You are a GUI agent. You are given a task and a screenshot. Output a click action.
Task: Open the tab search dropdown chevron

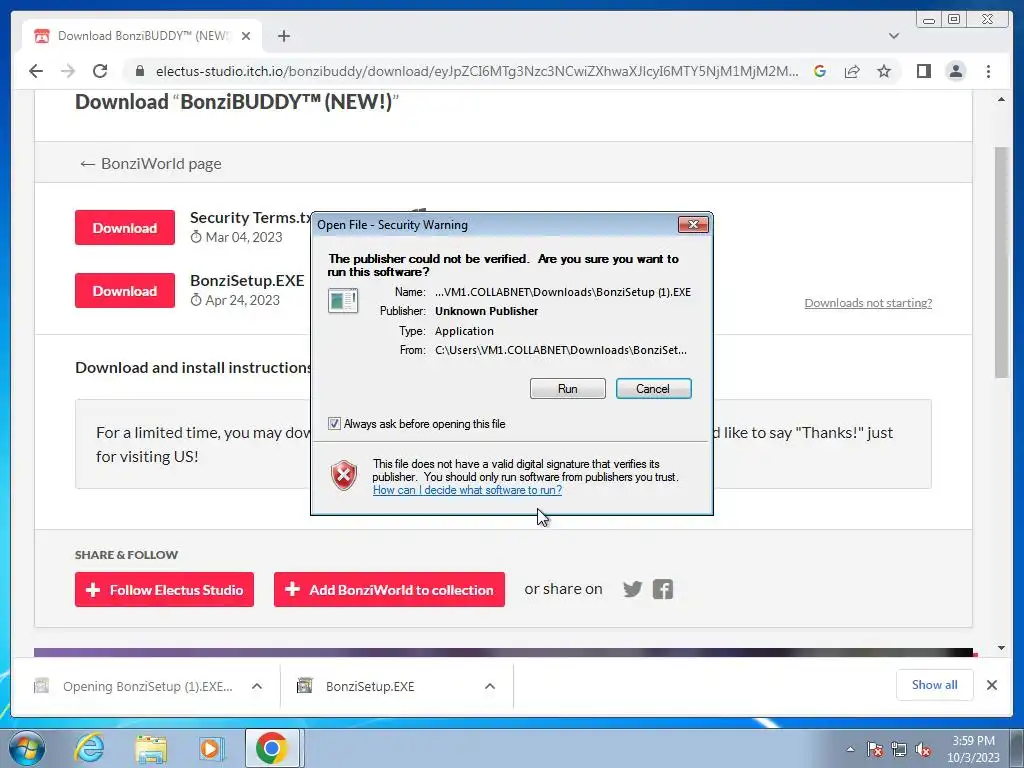click(x=894, y=36)
